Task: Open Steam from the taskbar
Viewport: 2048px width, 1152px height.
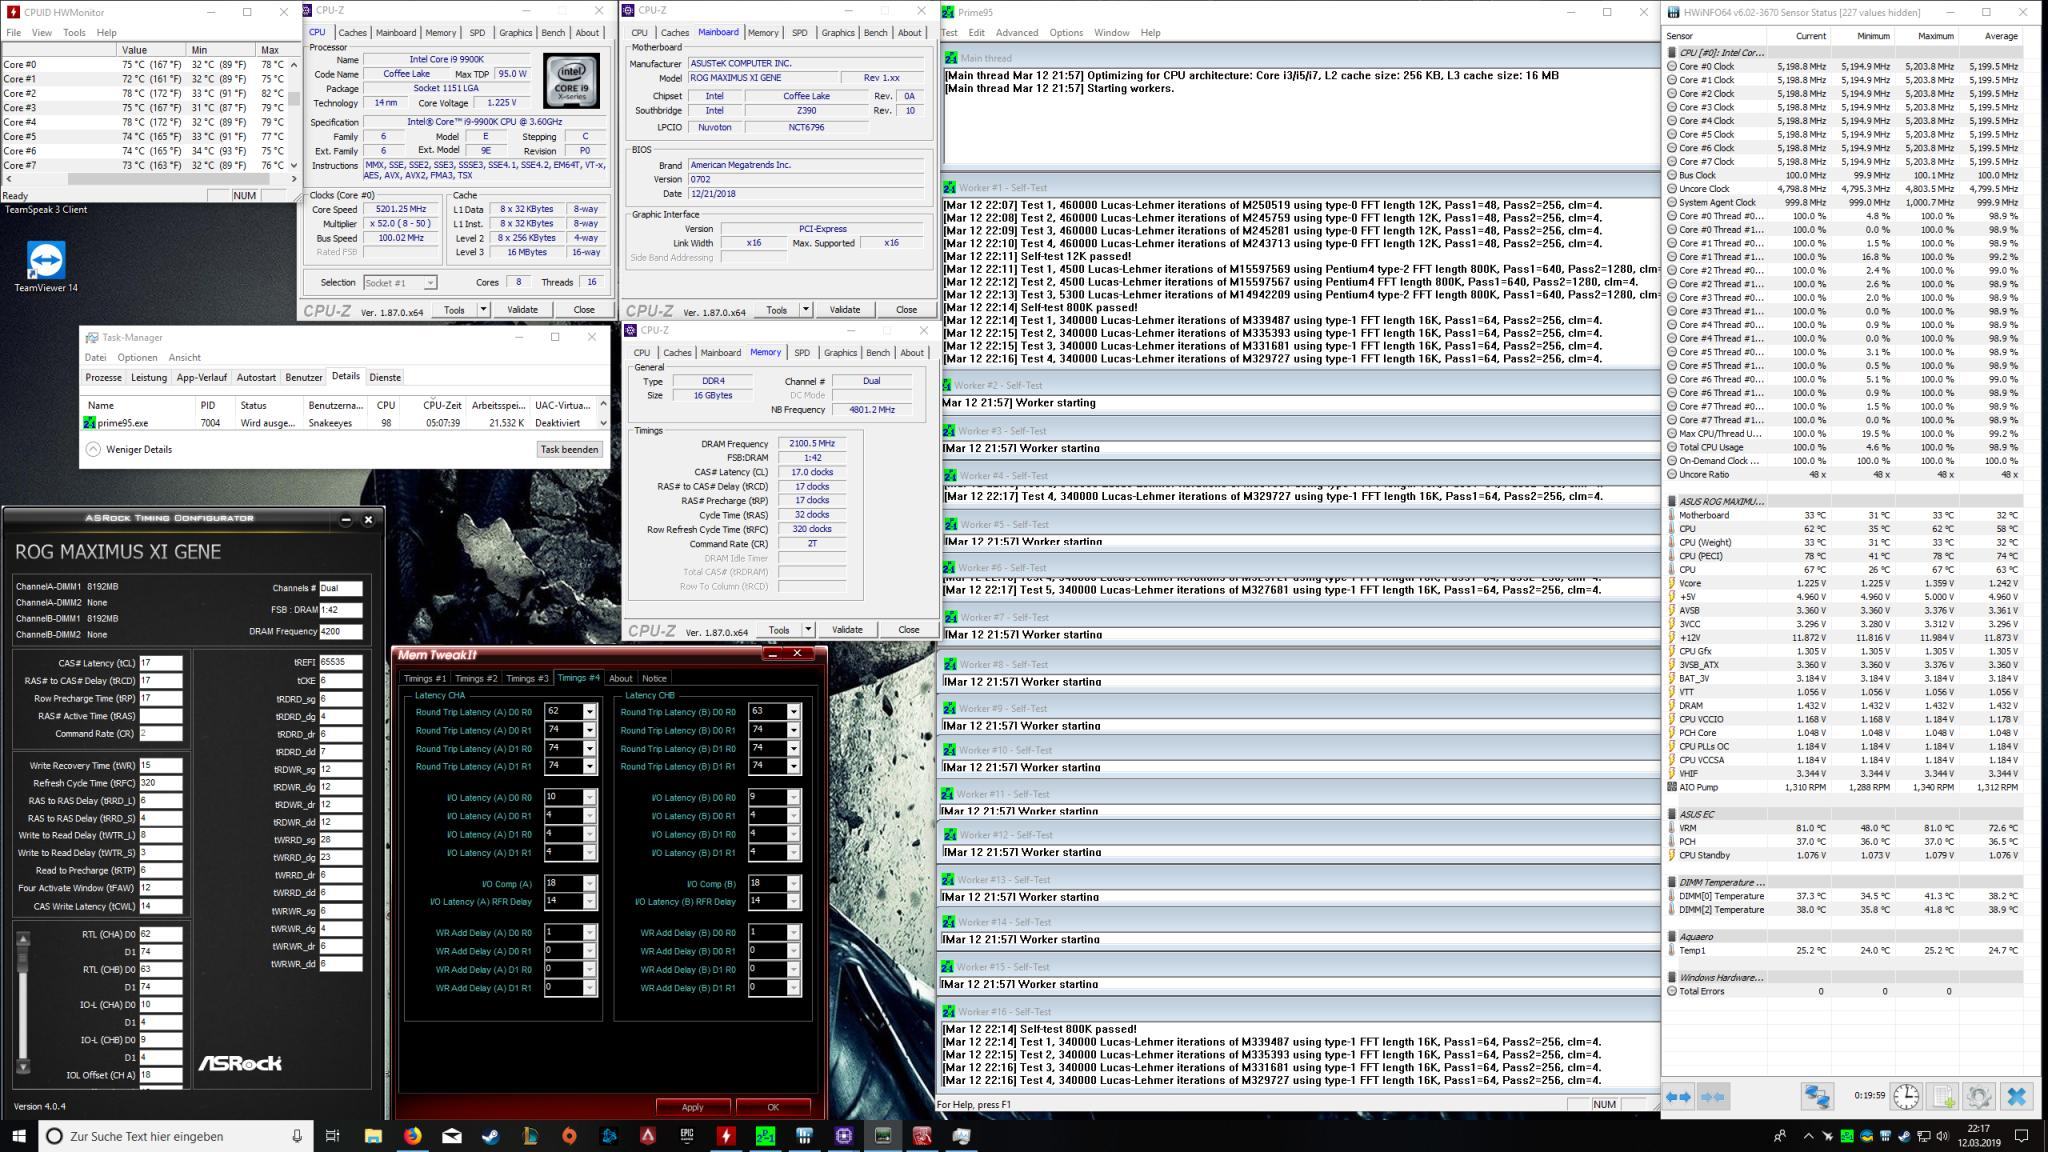Action: tap(491, 1136)
